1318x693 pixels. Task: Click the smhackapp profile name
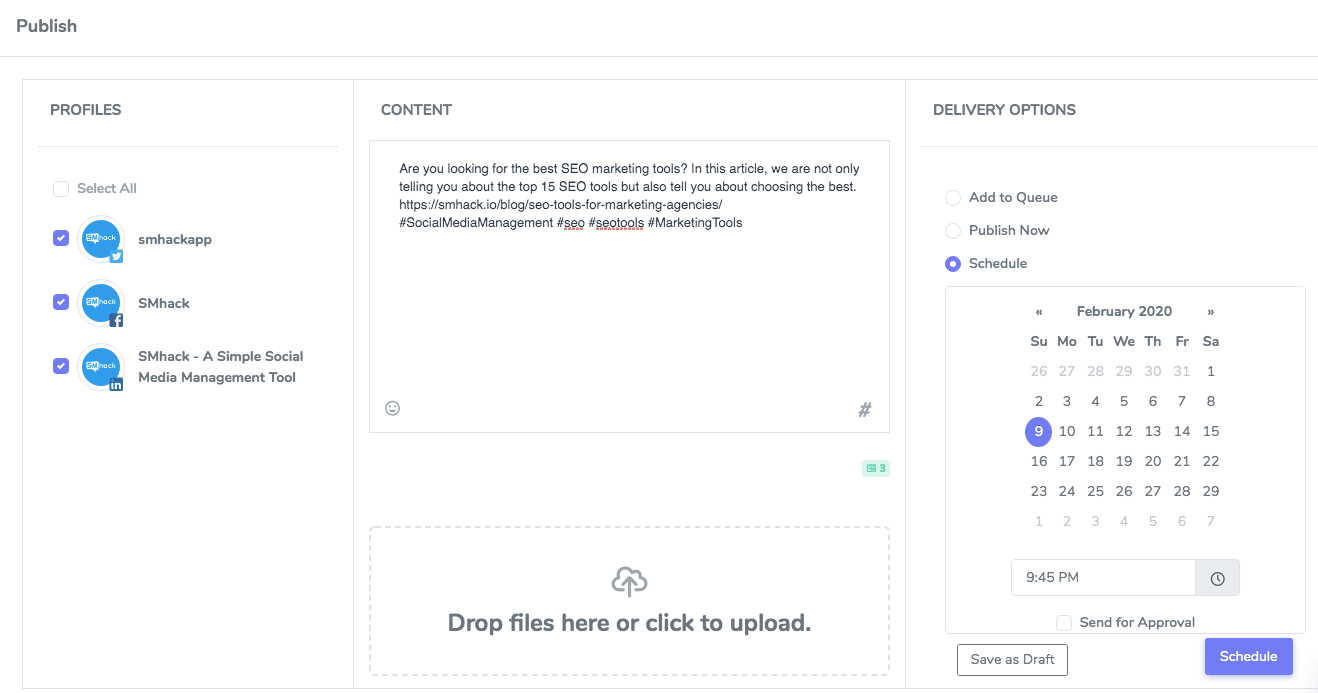175,240
